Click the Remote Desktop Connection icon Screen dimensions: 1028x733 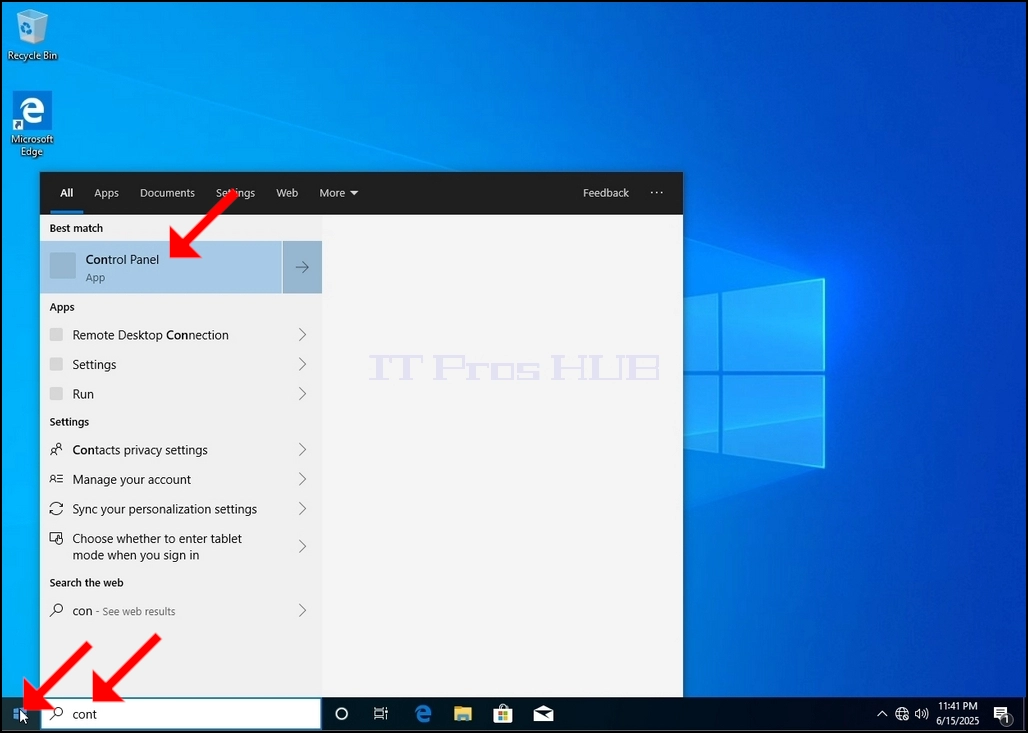tap(56, 334)
